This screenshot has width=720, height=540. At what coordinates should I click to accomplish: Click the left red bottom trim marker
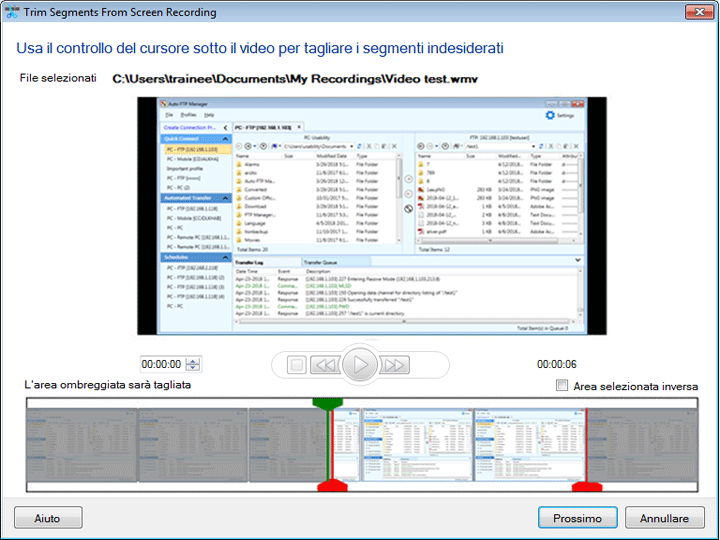(x=331, y=487)
